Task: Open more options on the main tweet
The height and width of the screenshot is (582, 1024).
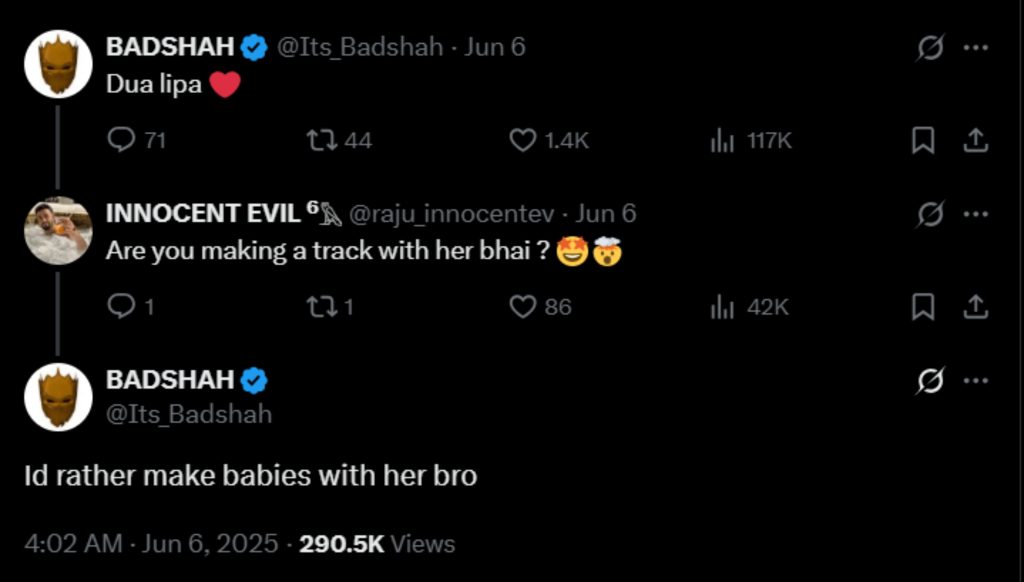Action: coord(975,380)
